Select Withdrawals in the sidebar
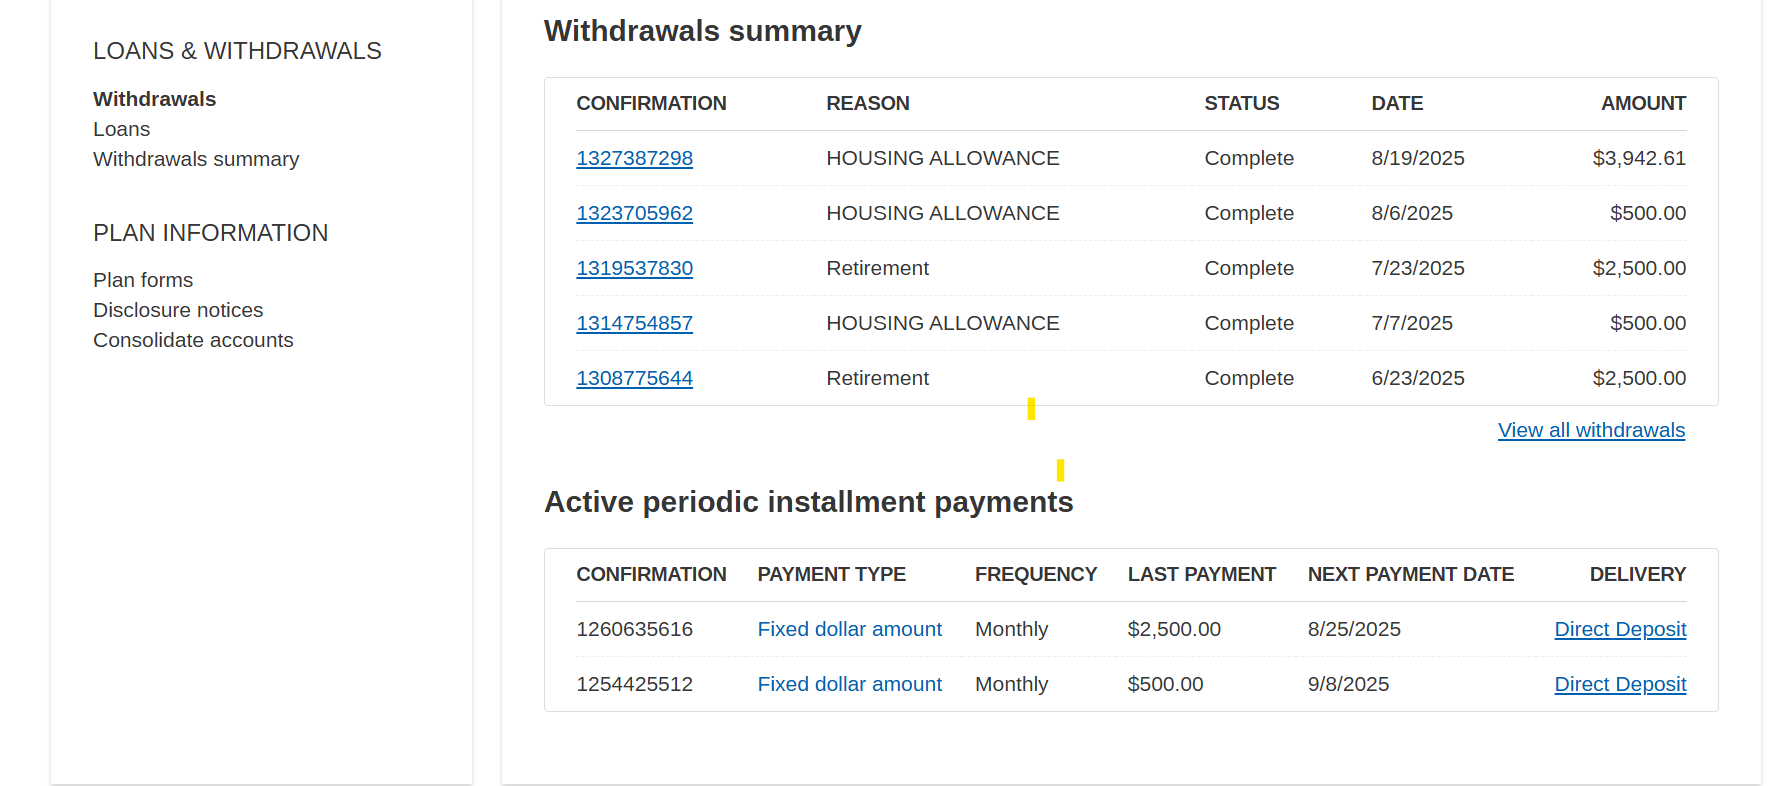The image size is (1792, 786). tap(154, 99)
